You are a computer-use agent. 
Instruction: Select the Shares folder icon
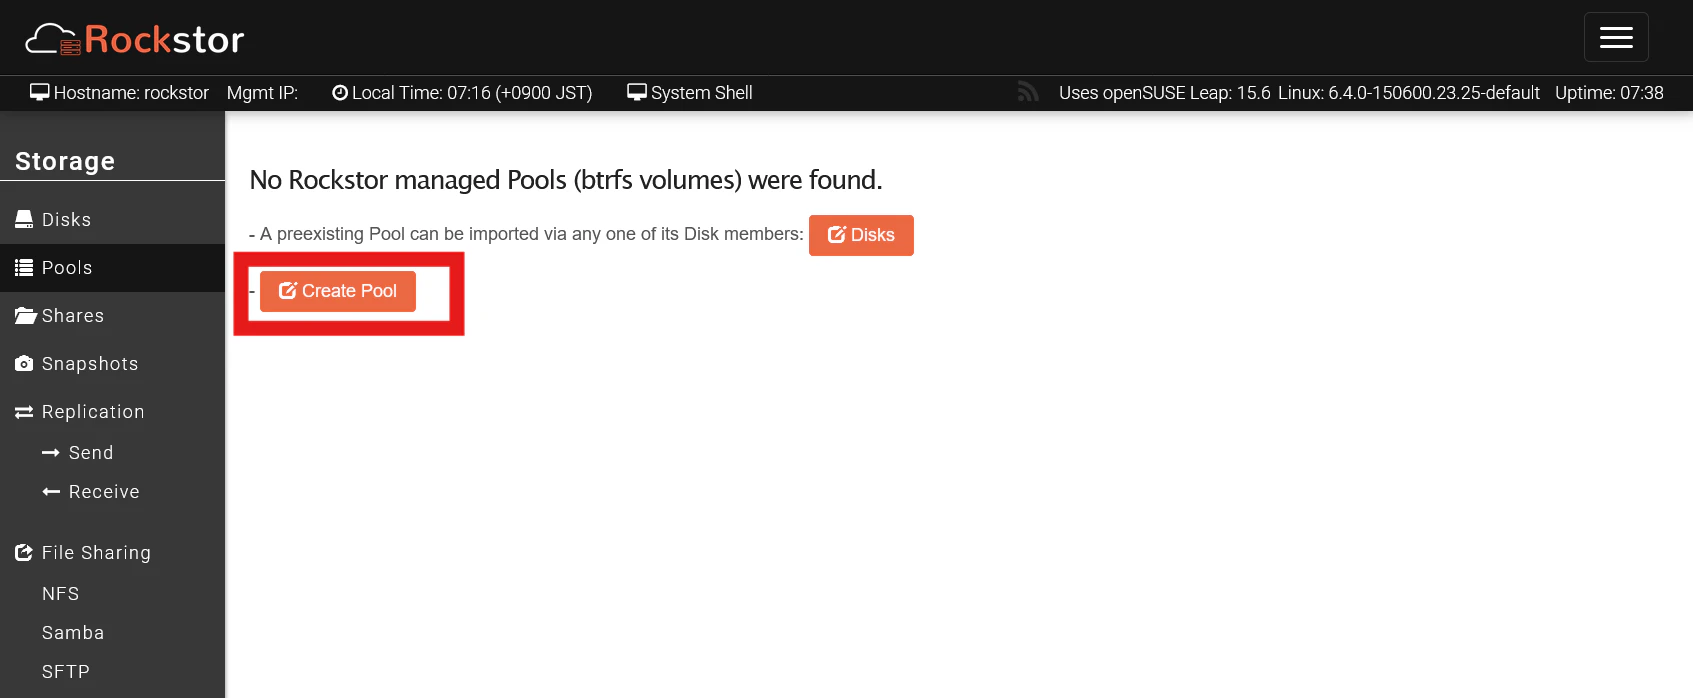pos(25,316)
